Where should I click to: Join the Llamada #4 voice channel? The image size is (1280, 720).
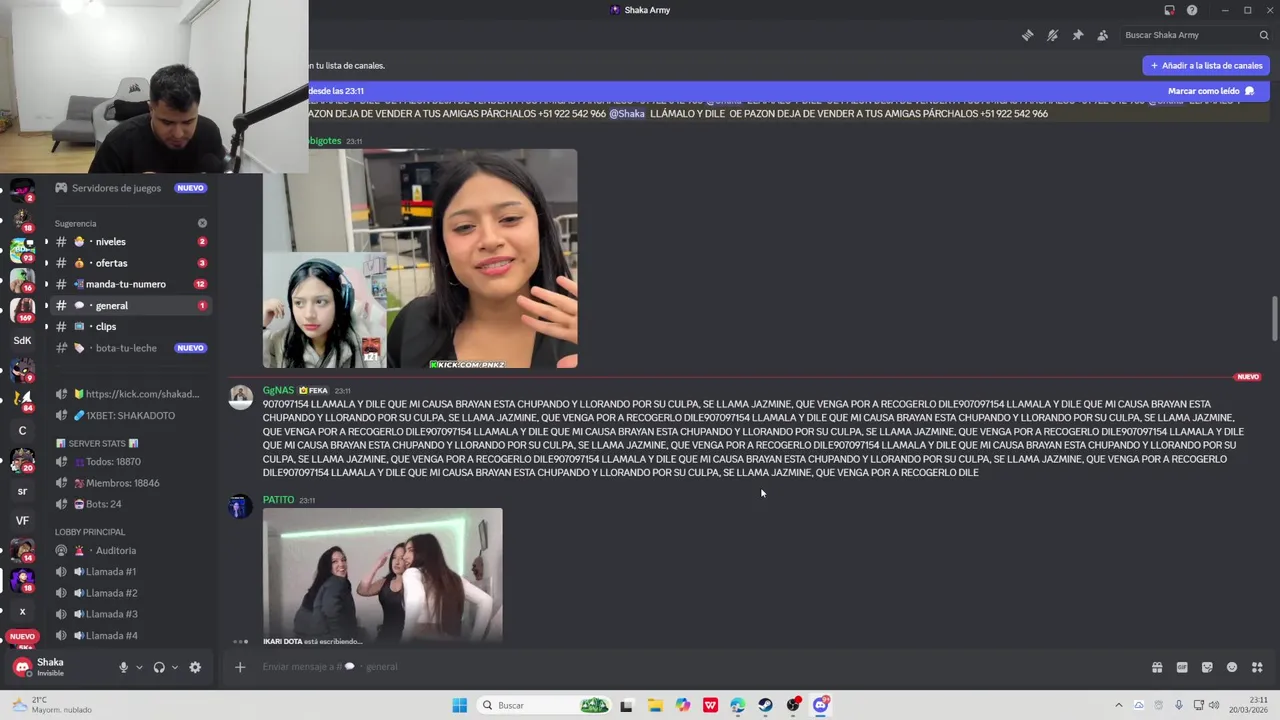[x=129, y=636]
